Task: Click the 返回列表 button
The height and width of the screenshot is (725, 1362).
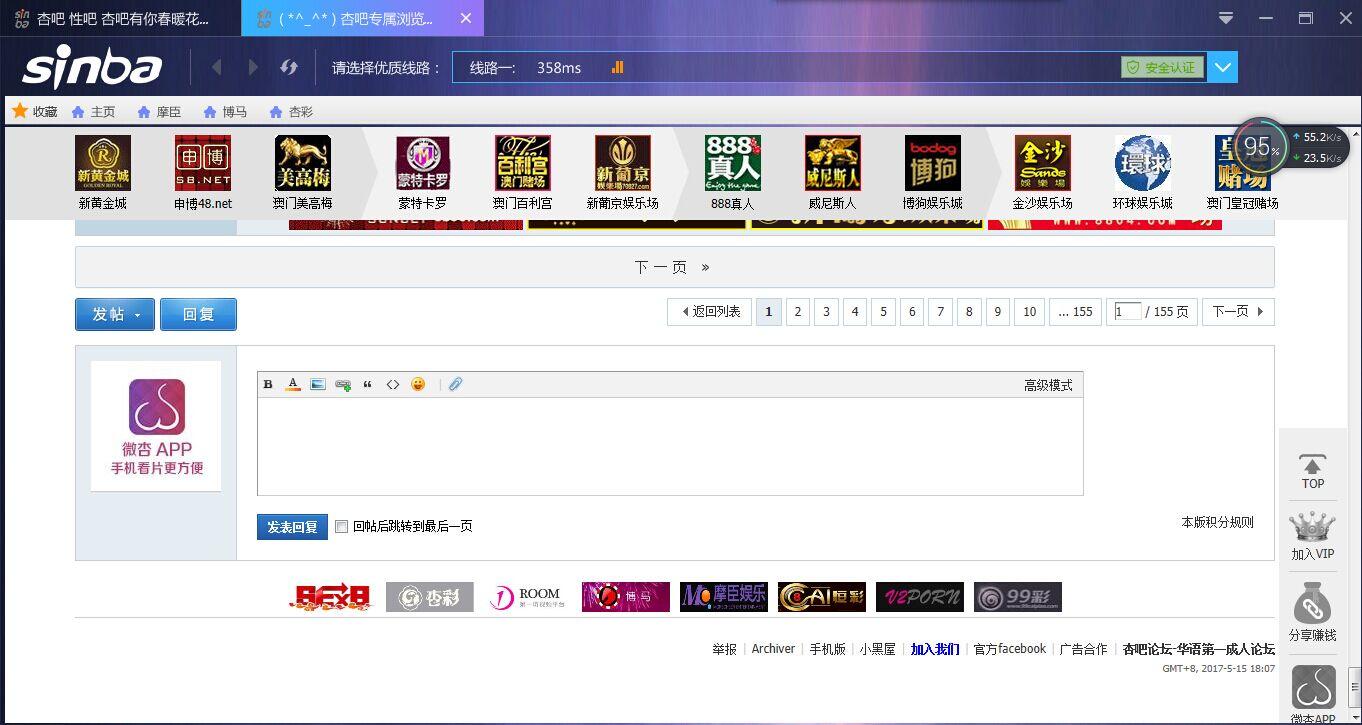Action: [709, 312]
